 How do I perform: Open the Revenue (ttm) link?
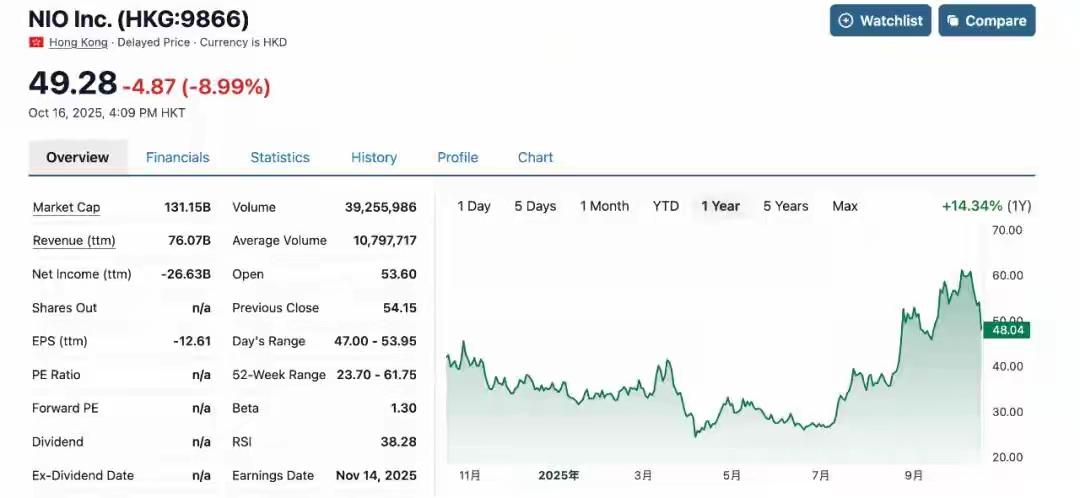click(x=73, y=241)
